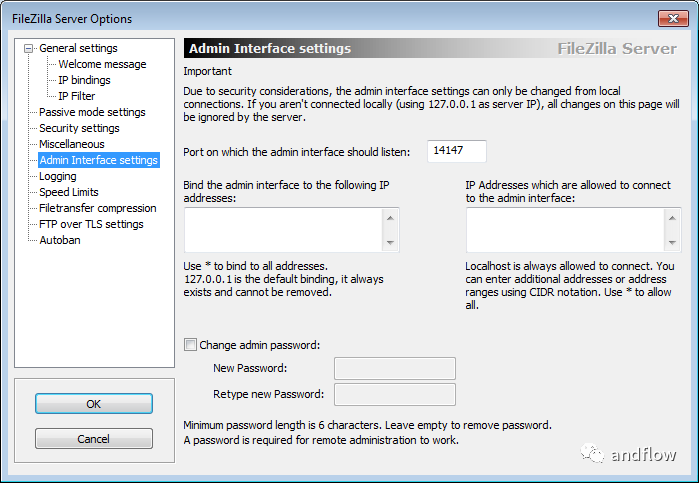
Task: Click the New Password field
Action: [x=395, y=368]
